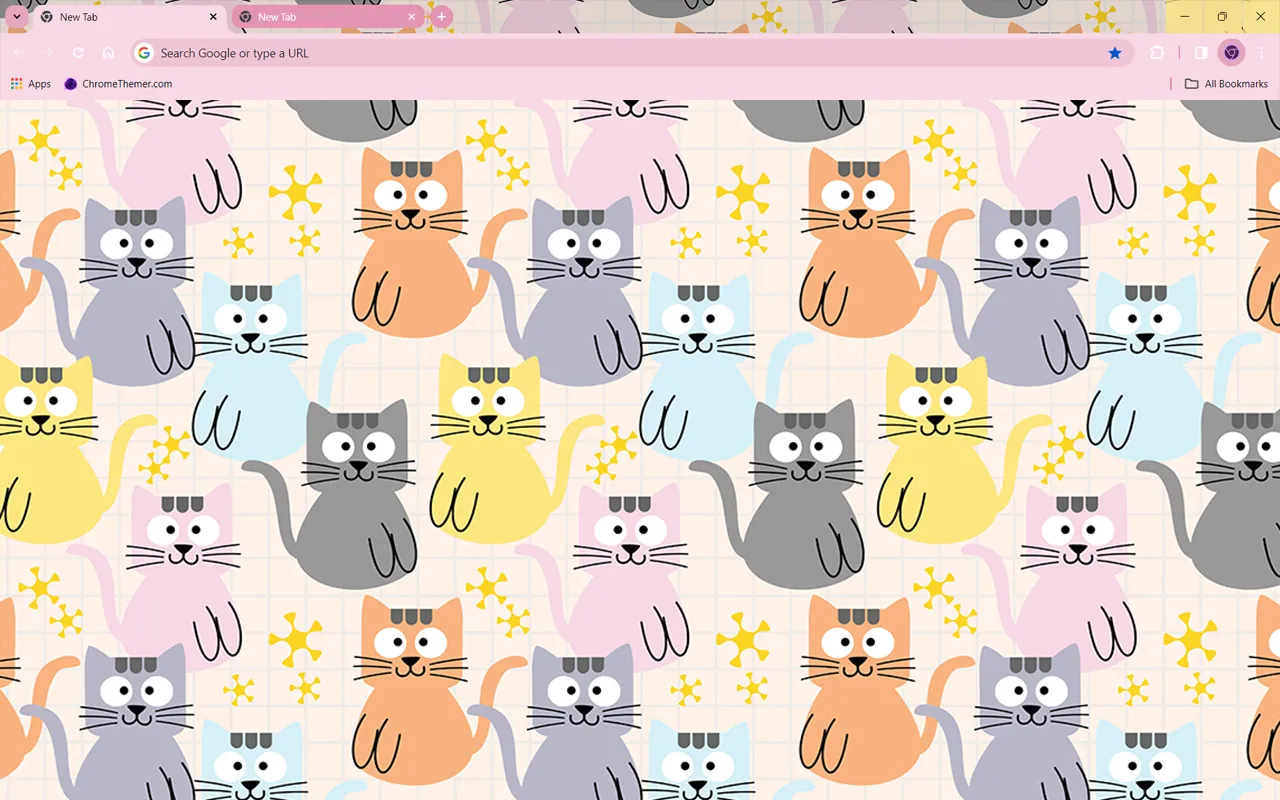The height and width of the screenshot is (800, 1280).
Task: Open the Home page button
Action: 108,53
